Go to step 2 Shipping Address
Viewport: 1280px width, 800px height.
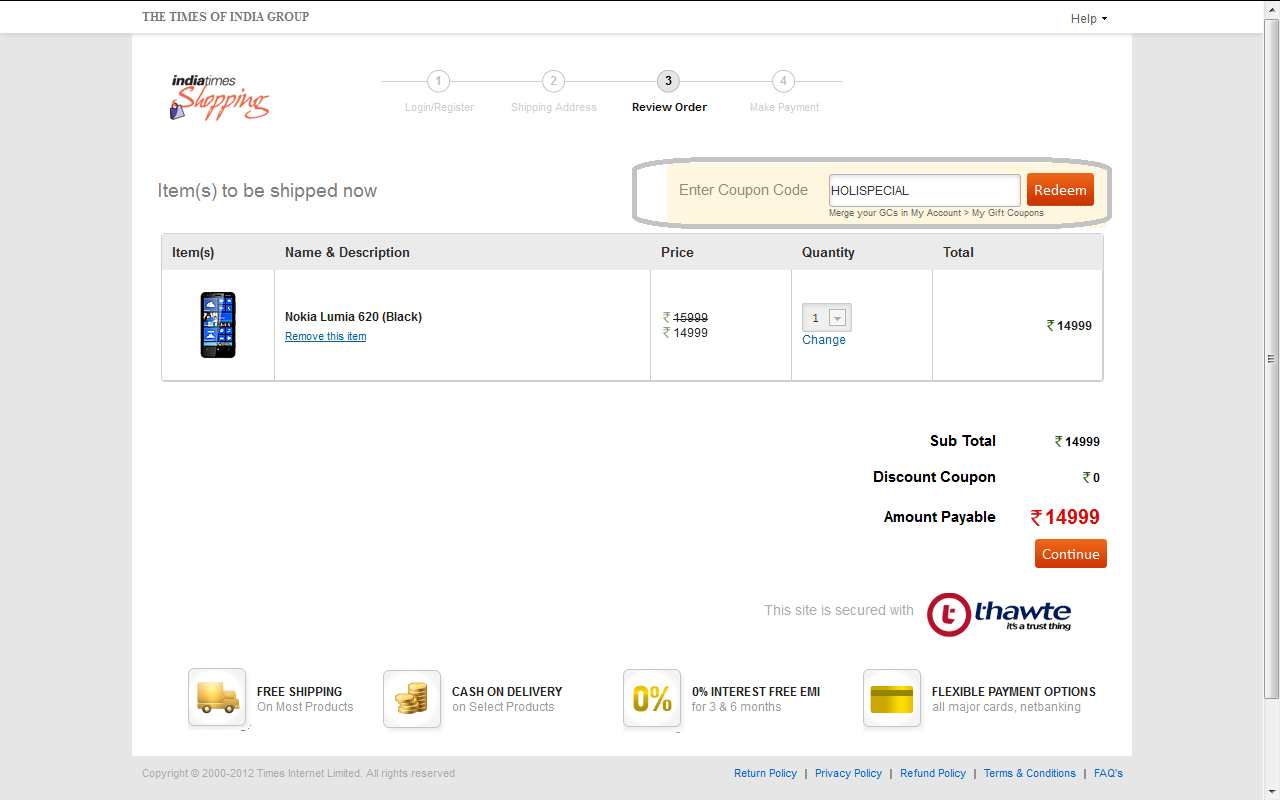point(554,81)
